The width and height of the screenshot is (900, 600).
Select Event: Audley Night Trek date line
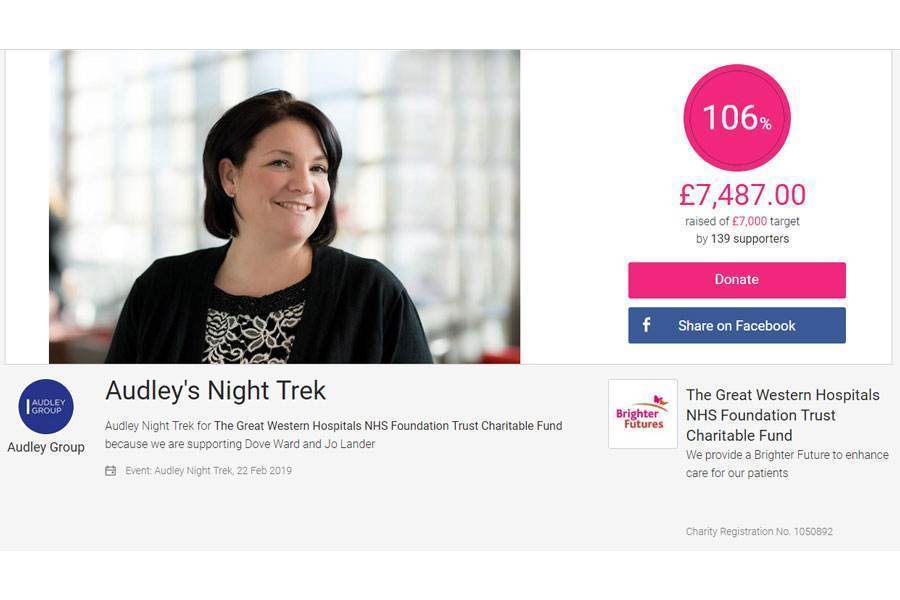pyautogui.click(x=208, y=471)
